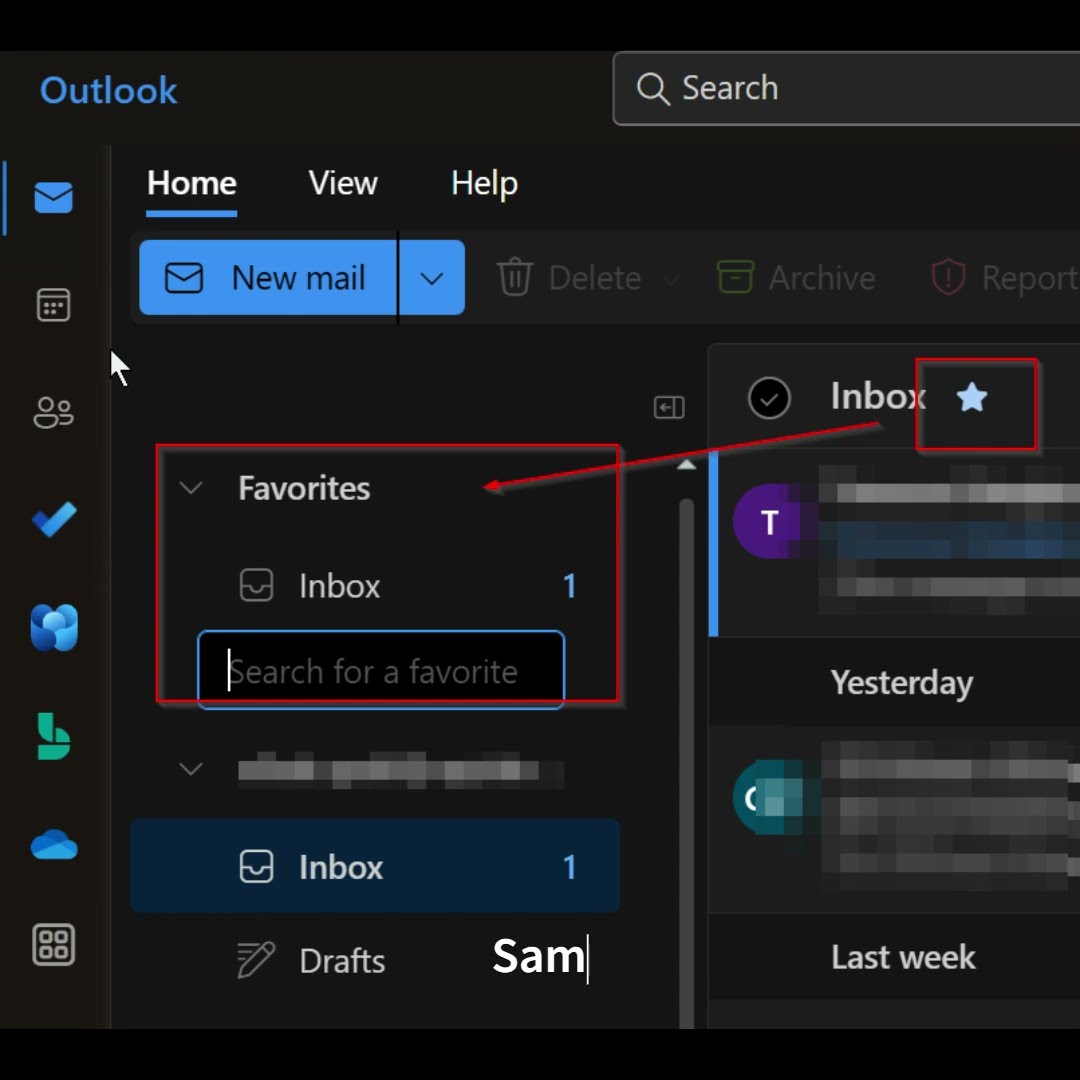Click the Report shield icon
Screen dimensions: 1080x1080
pyautogui.click(x=948, y=277)
